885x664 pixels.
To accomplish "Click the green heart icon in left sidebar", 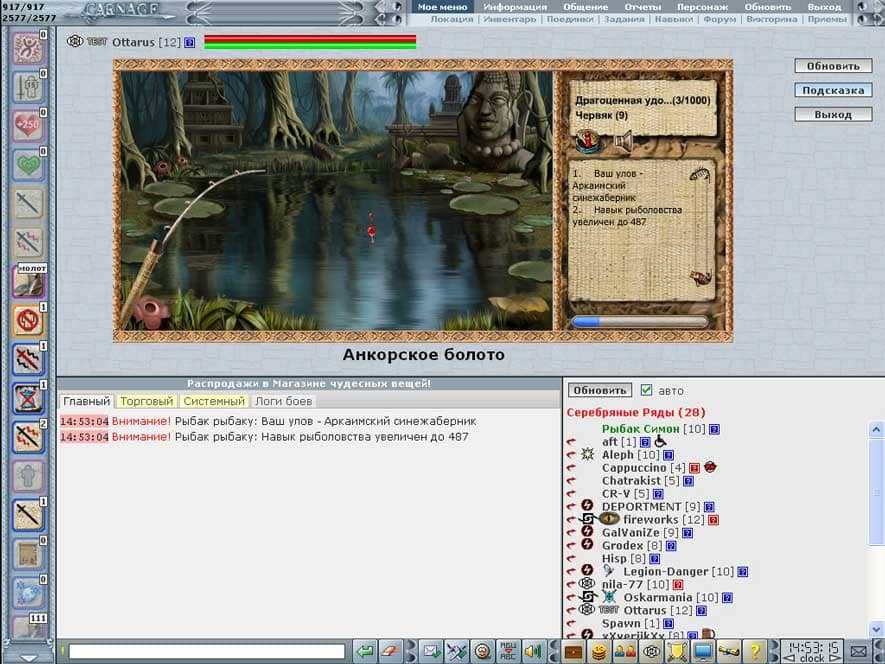I will pos(27,164).
